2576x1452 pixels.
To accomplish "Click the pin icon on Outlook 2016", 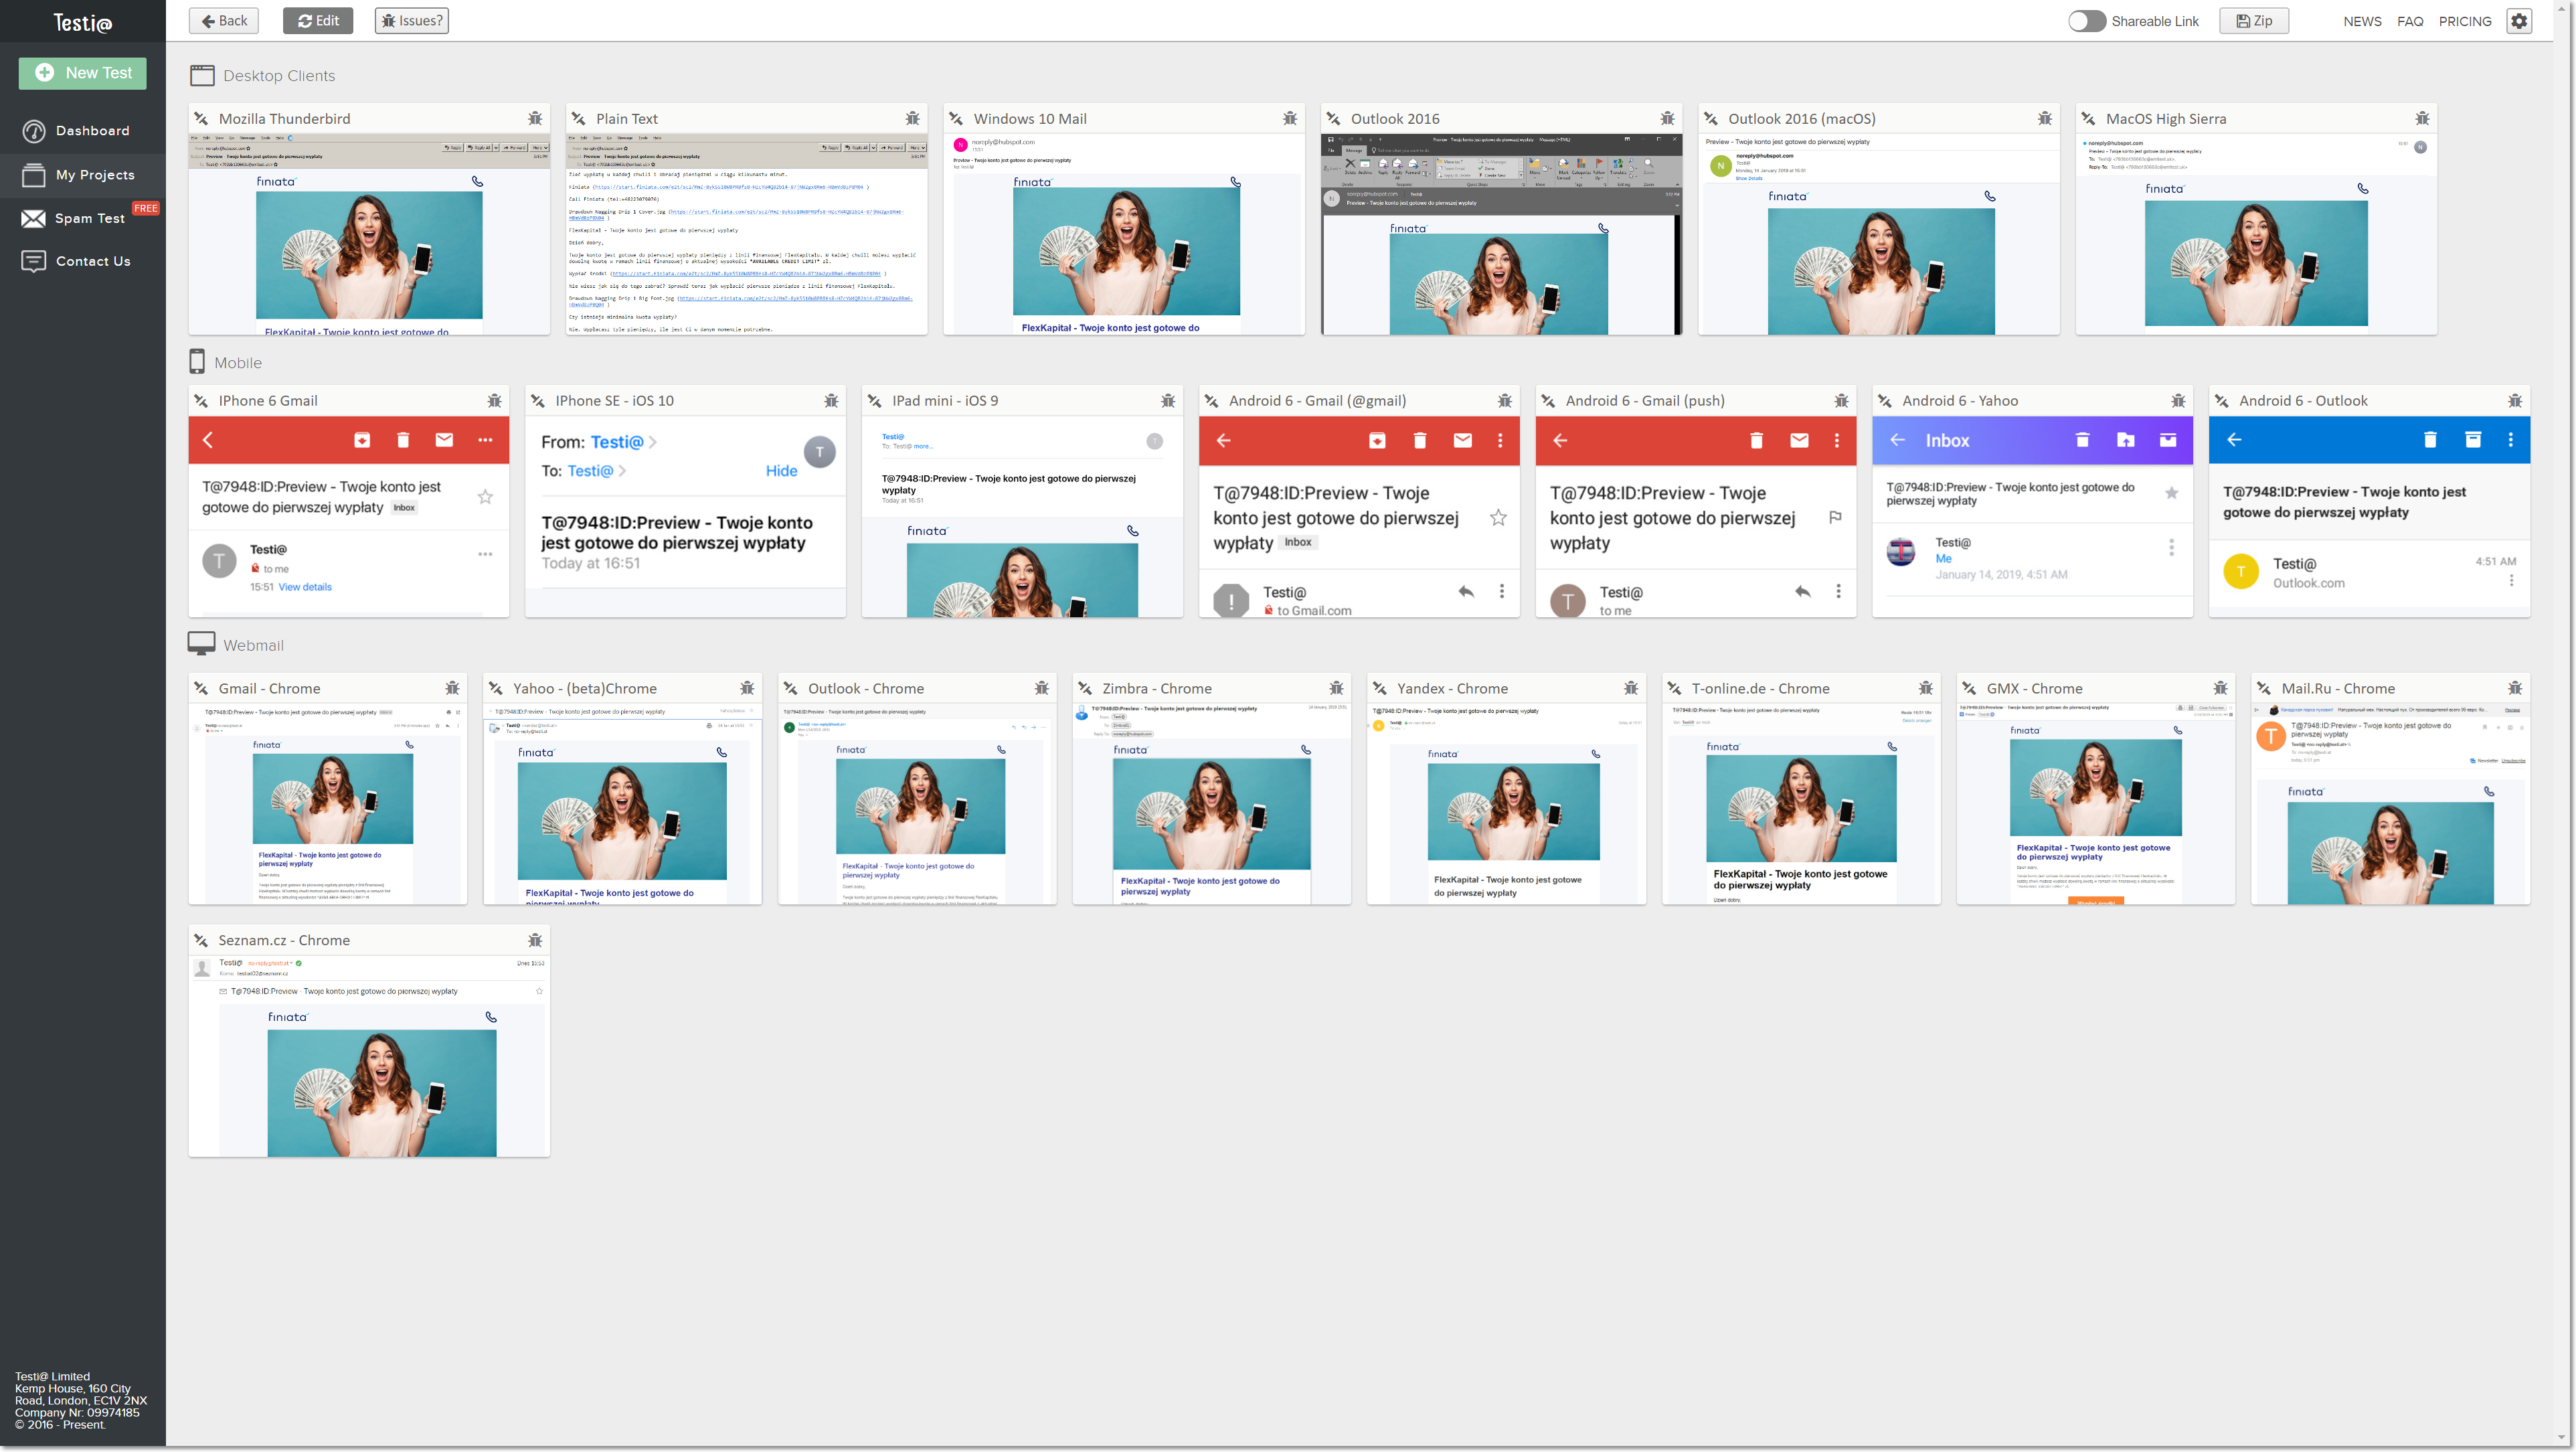I will pyautogui.click(x=1339, y=117).
